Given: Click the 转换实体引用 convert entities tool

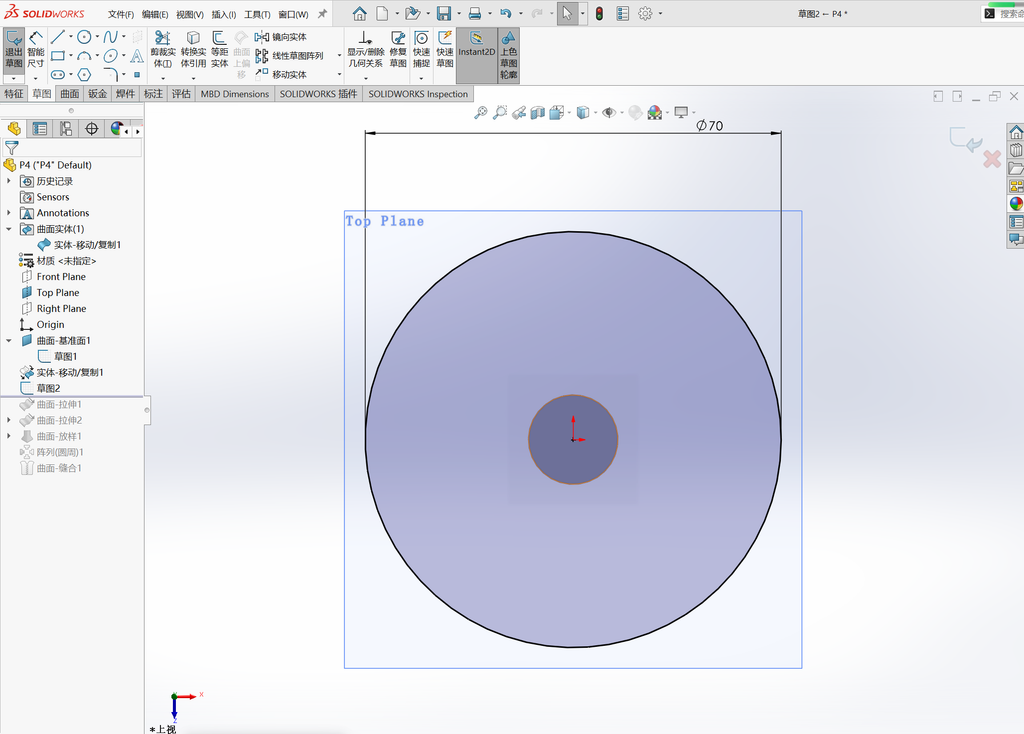Looking at the screenshot, I should point(193,50).
